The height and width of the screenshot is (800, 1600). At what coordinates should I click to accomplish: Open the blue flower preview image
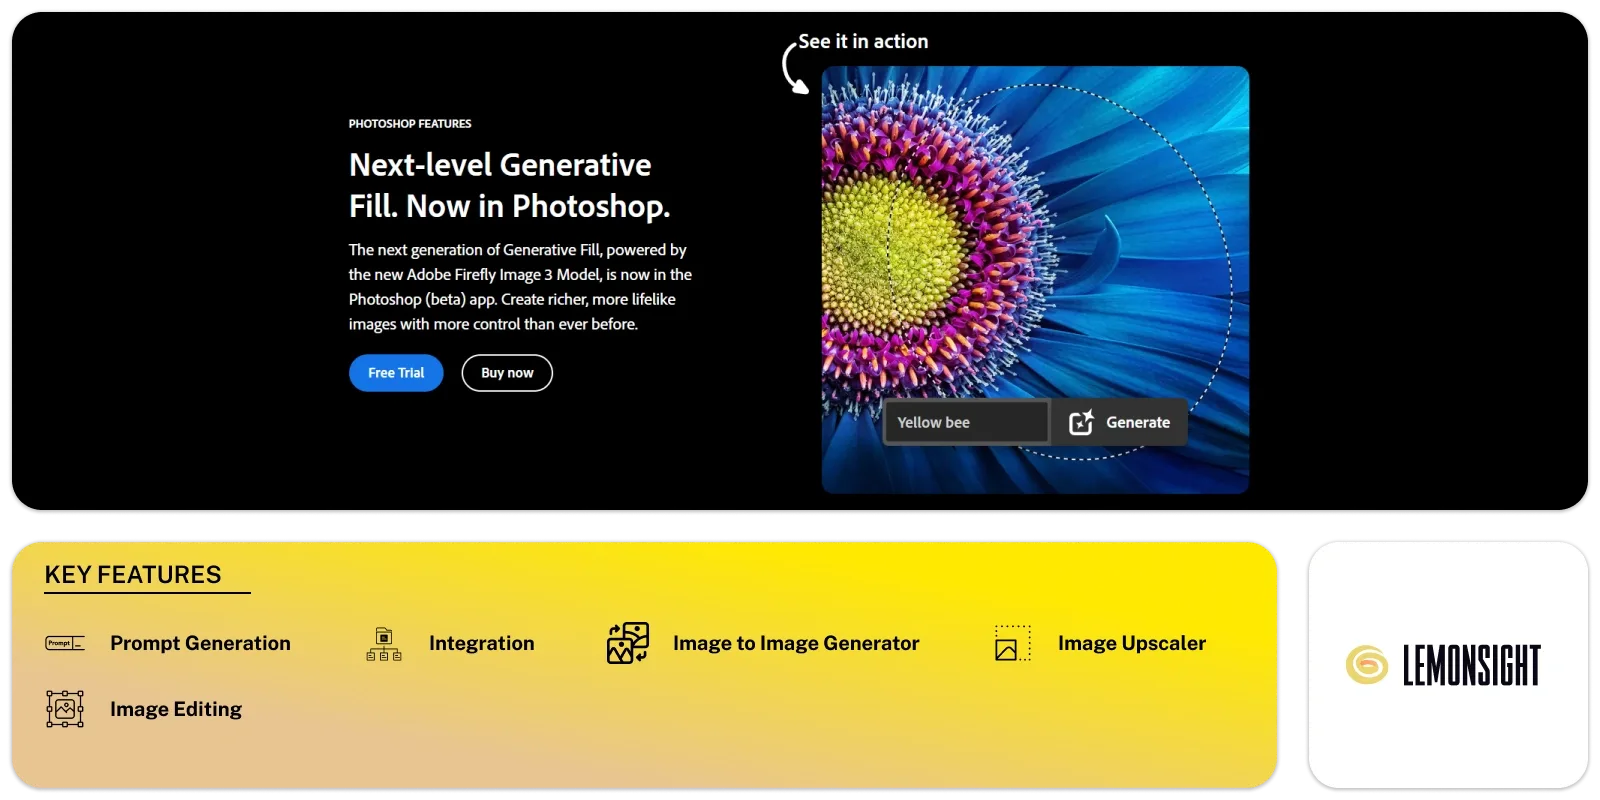click(1035, 280)
